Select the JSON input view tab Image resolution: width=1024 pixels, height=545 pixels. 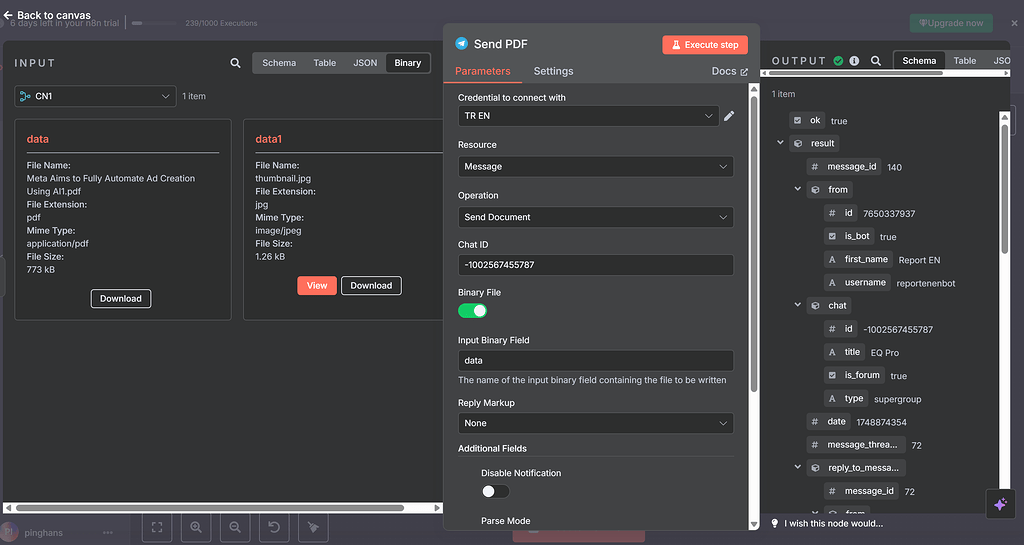coord(365,63)
